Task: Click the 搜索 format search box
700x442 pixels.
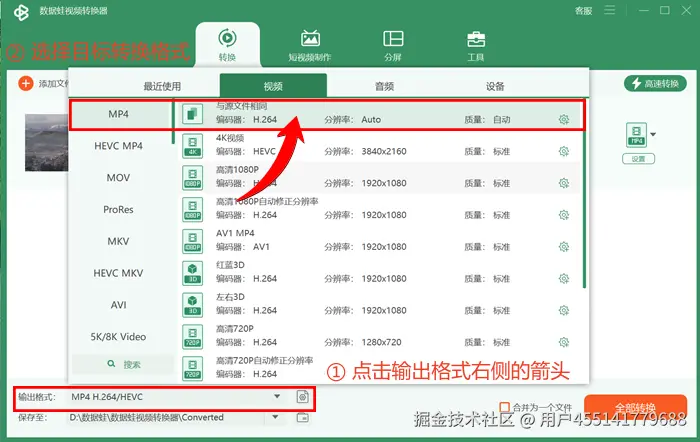Action: [123, 364]
